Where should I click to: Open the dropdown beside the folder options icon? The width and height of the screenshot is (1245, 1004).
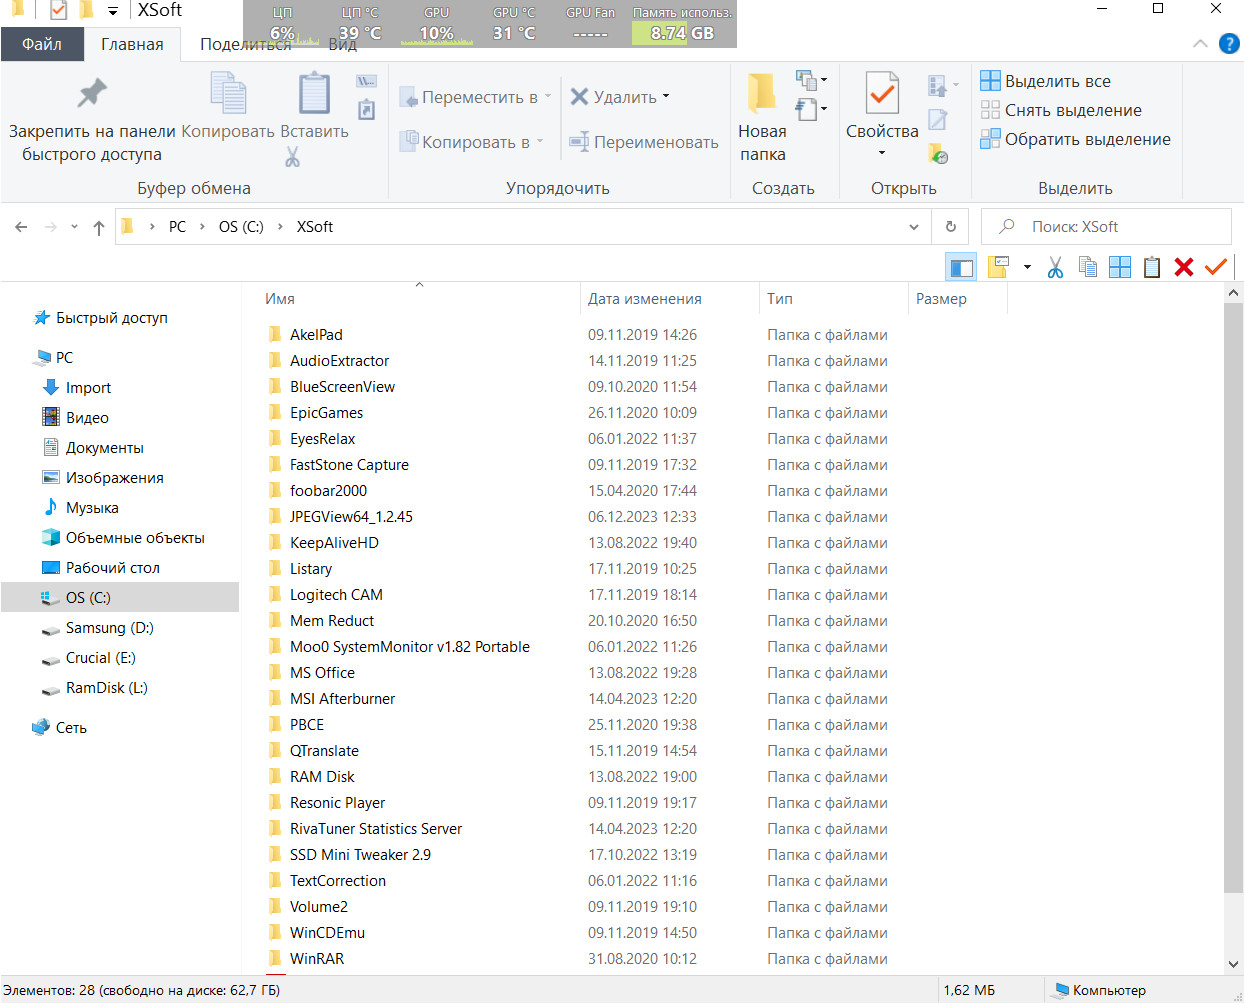(1027, 267)
